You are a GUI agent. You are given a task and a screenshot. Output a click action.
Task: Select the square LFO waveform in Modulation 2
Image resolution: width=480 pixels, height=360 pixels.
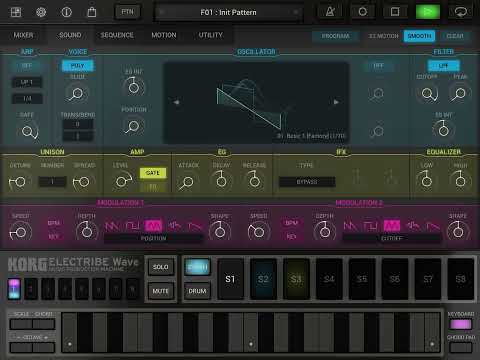pos(371,226)
